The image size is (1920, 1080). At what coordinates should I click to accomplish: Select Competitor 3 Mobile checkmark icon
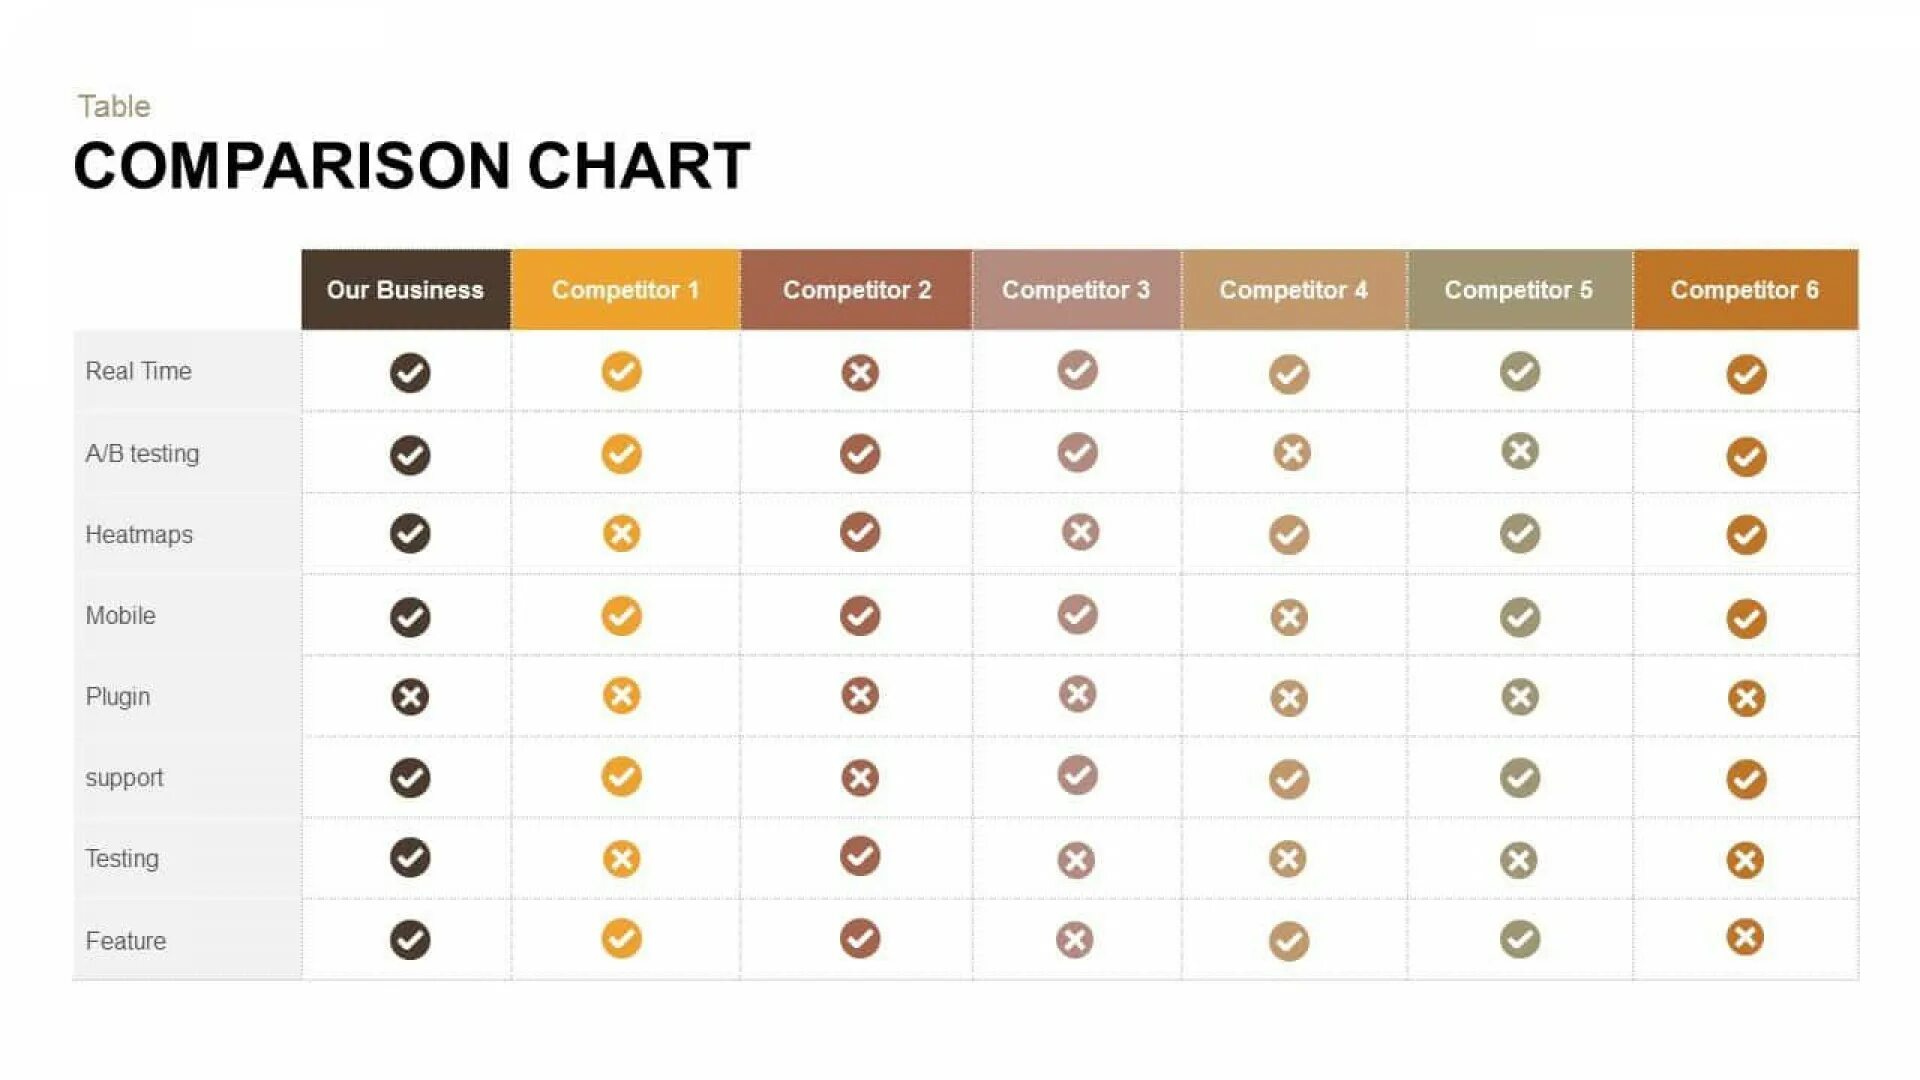click(x=1077, y=614)
